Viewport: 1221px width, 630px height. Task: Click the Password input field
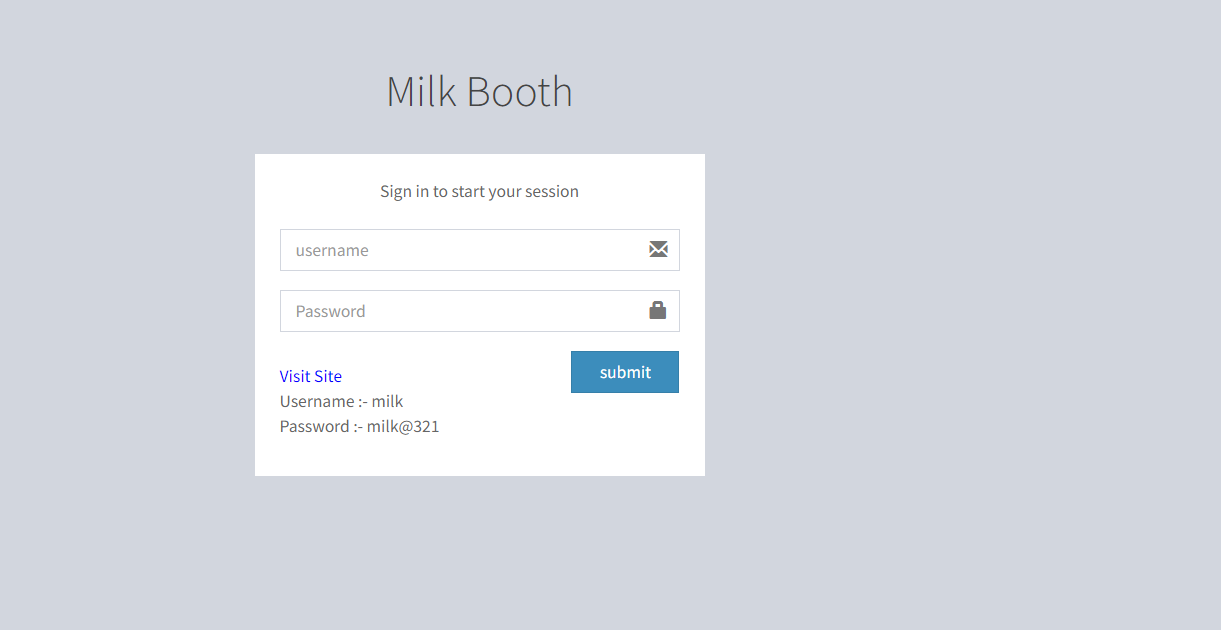click(x=450, y=310)
